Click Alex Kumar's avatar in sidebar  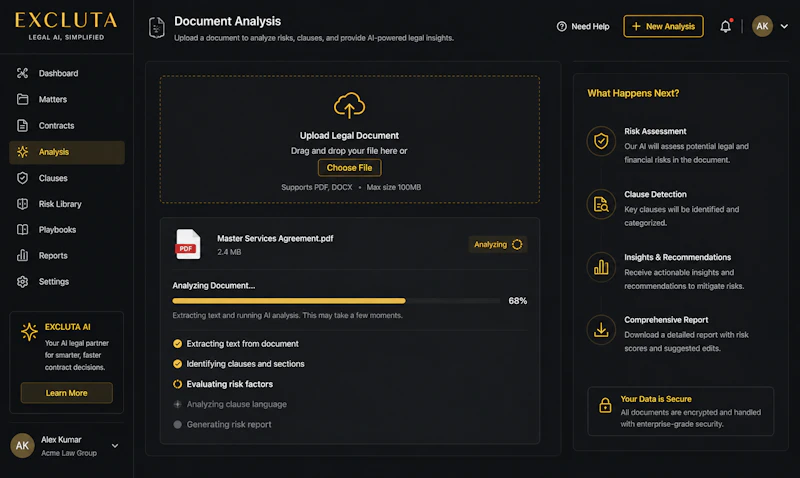(22, 445)
